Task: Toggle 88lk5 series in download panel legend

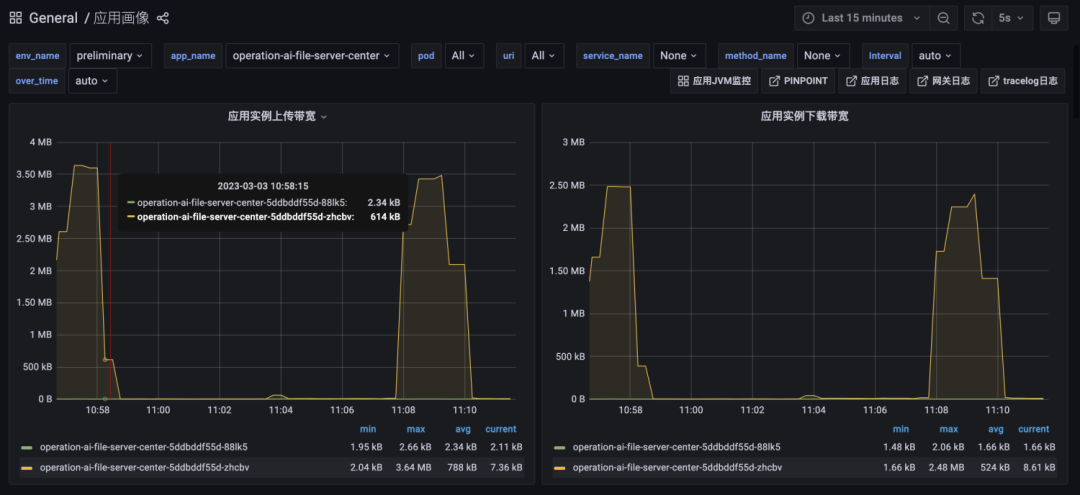Action: coord(677,447)
